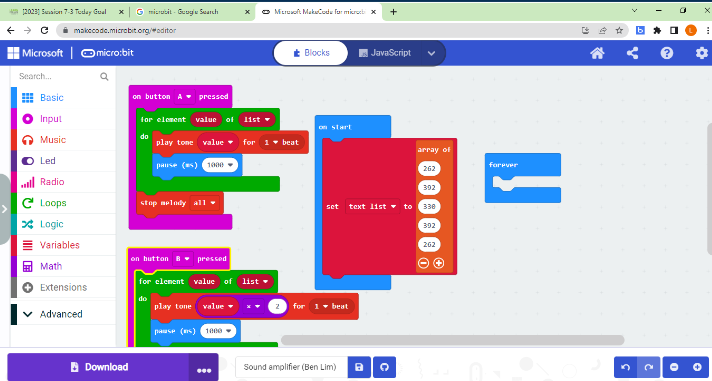
Task: Click the browser address bar URL
Action: (125, 30)
